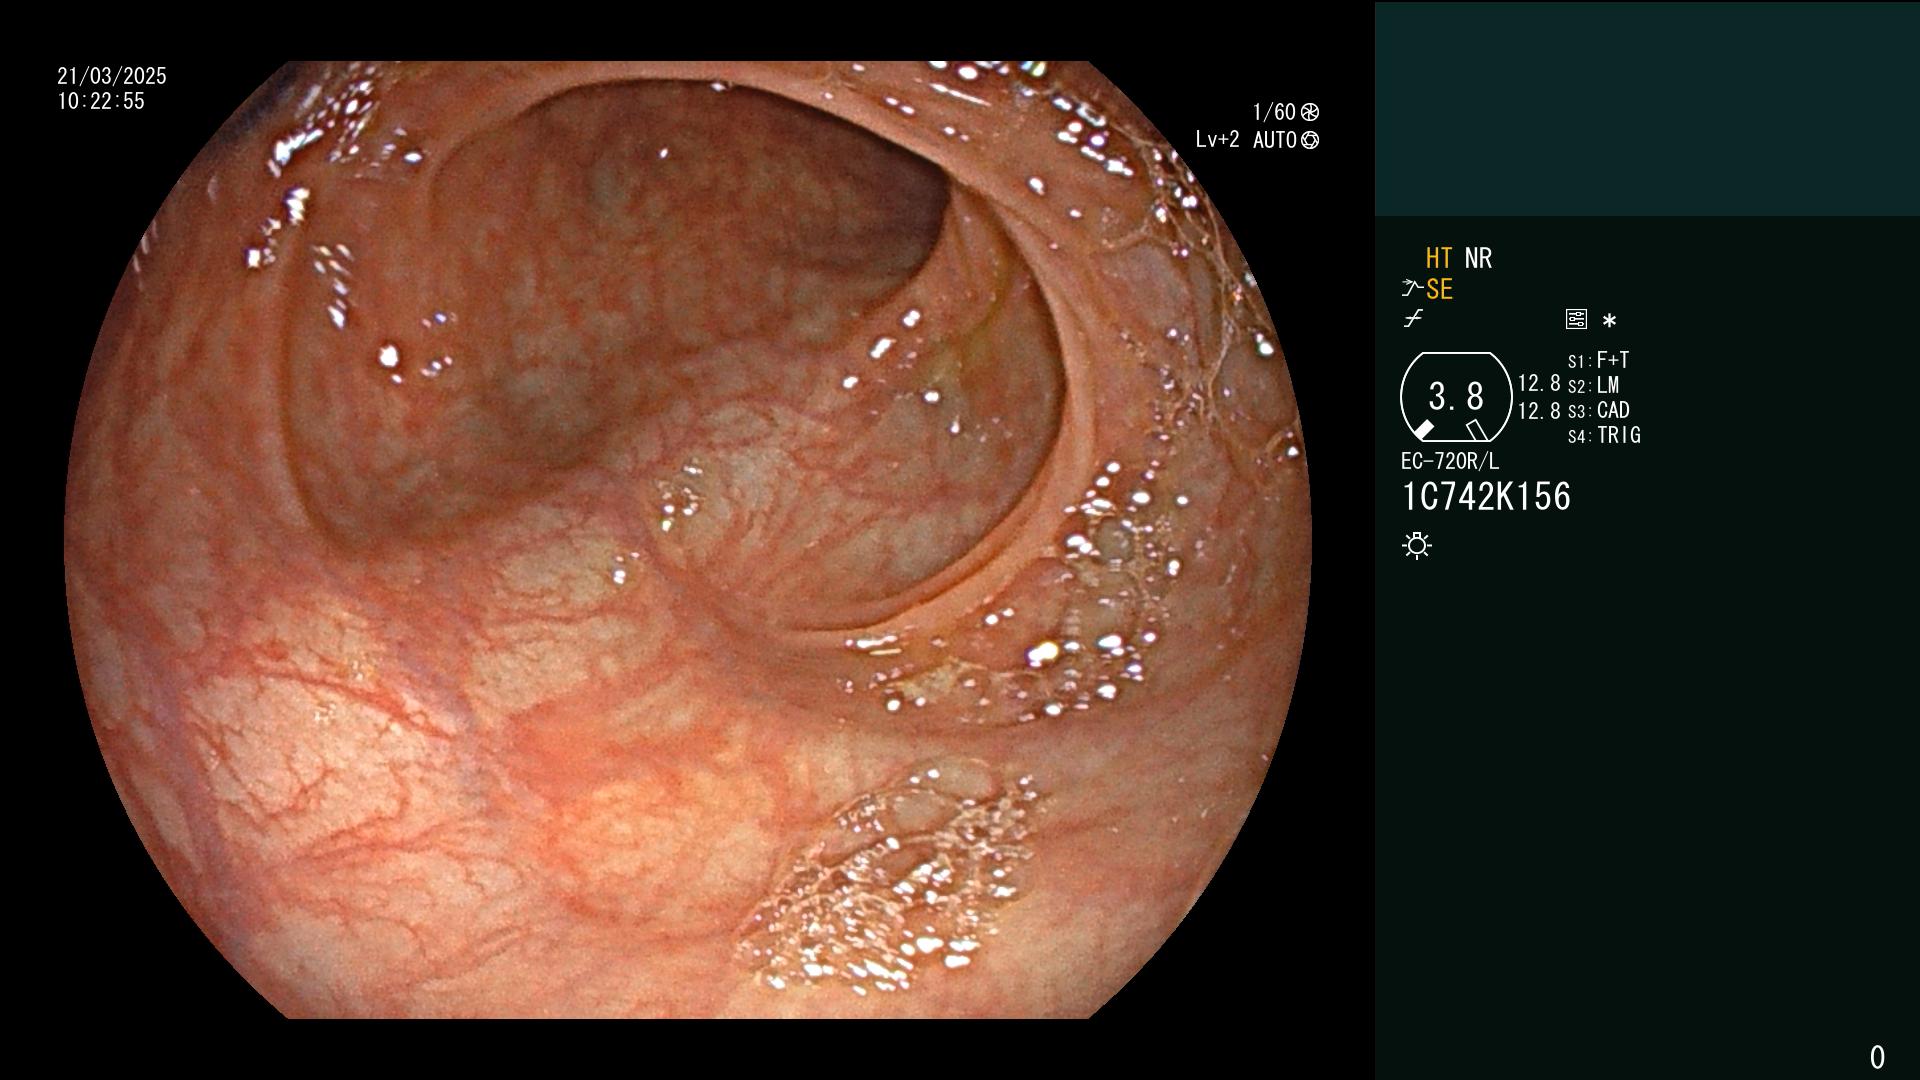Click the lower 12.8 value
The image size is (1920, 1080).
tap(1539, 411)
